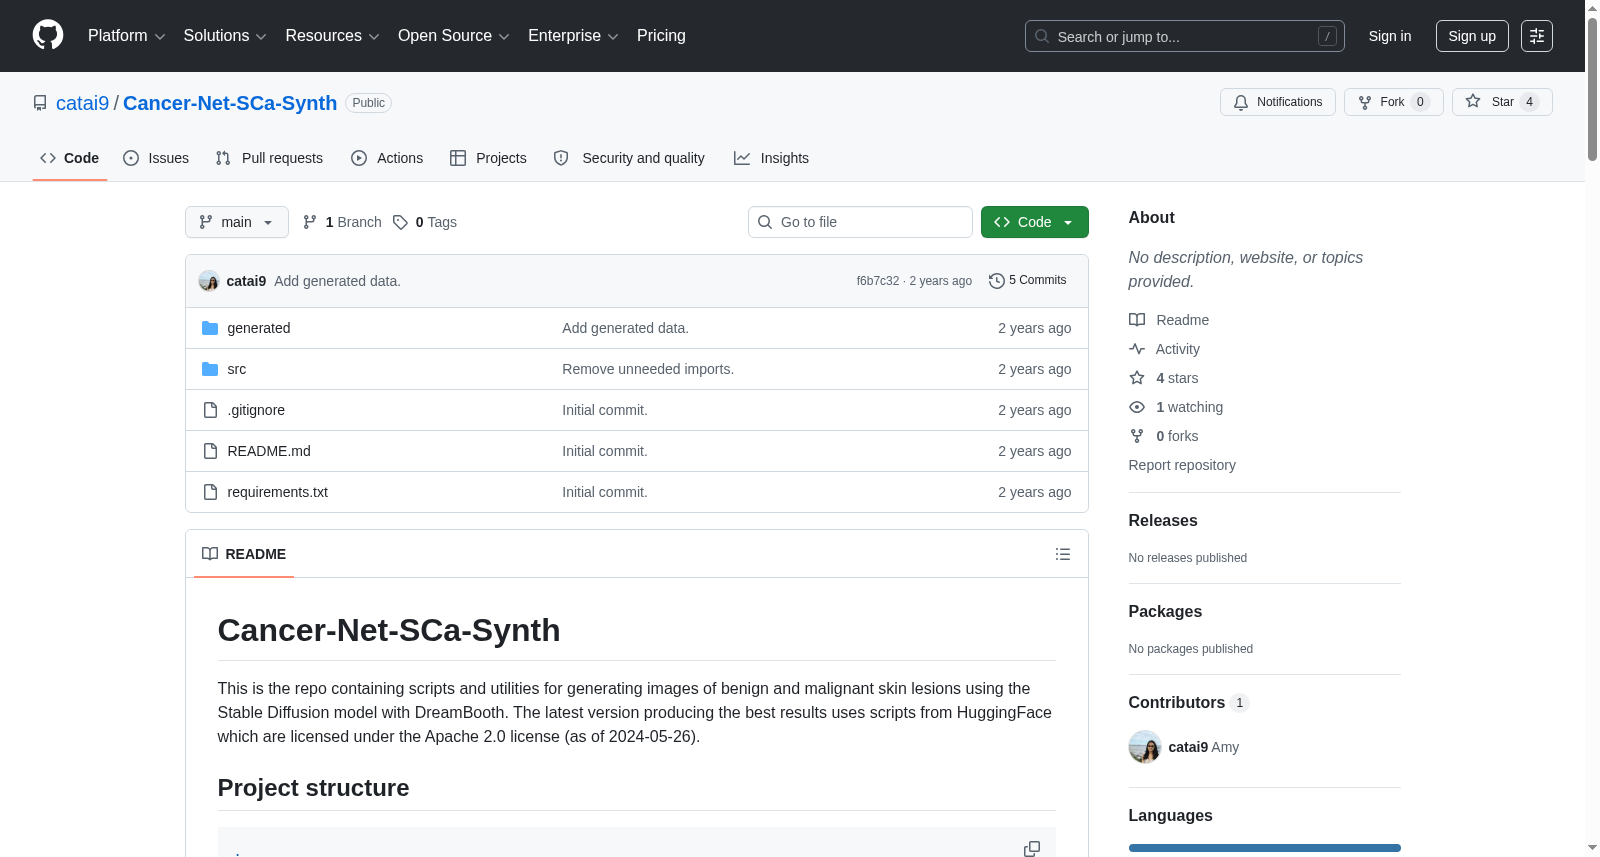The image size is (1600, 857).
Task: Click the requirements.txt file icon
Action: tap(210, 492)
